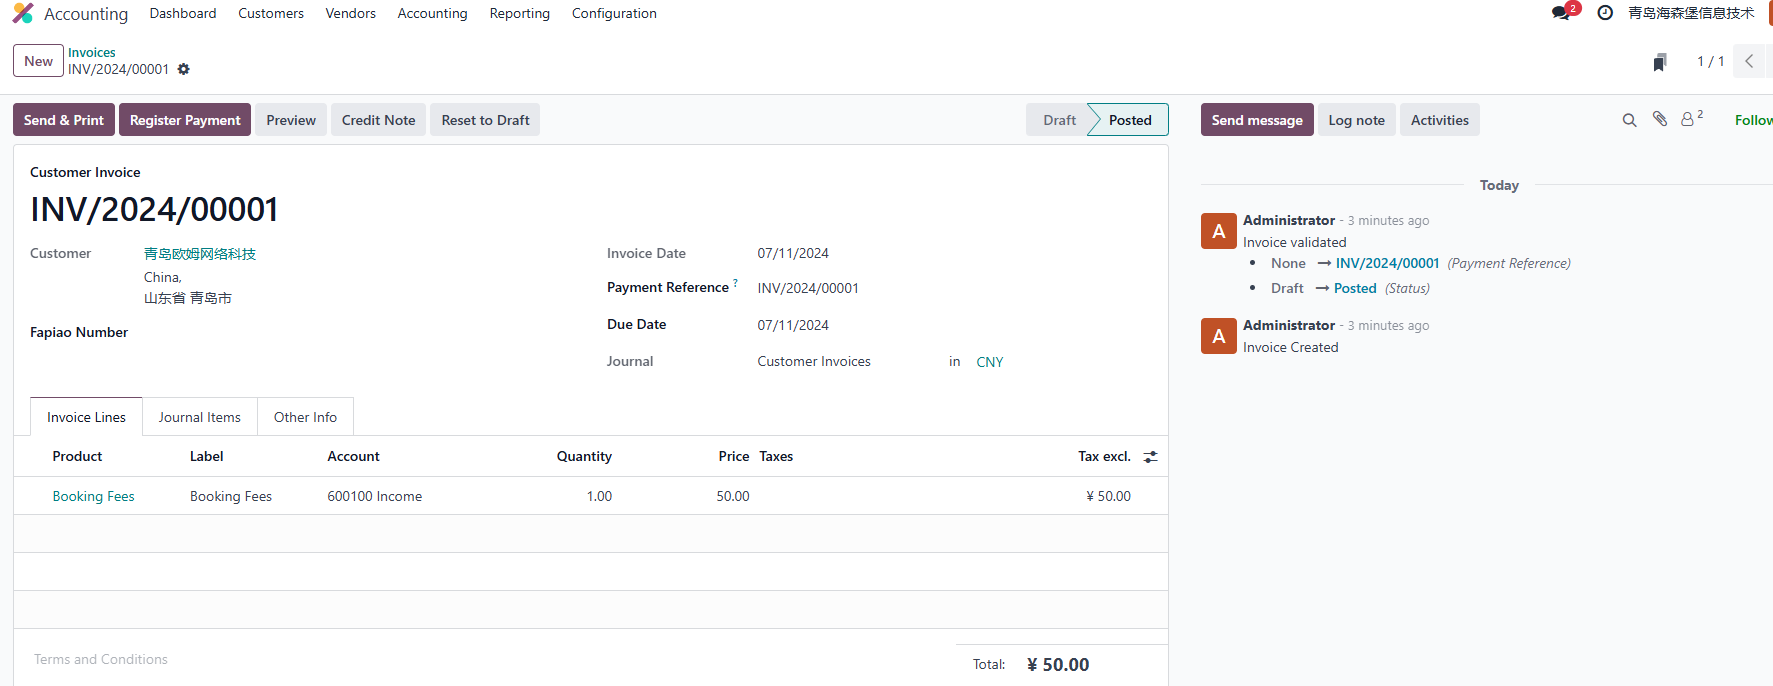
Task: Click the Fapiao Number field label
Action: (x=79, y=332)
